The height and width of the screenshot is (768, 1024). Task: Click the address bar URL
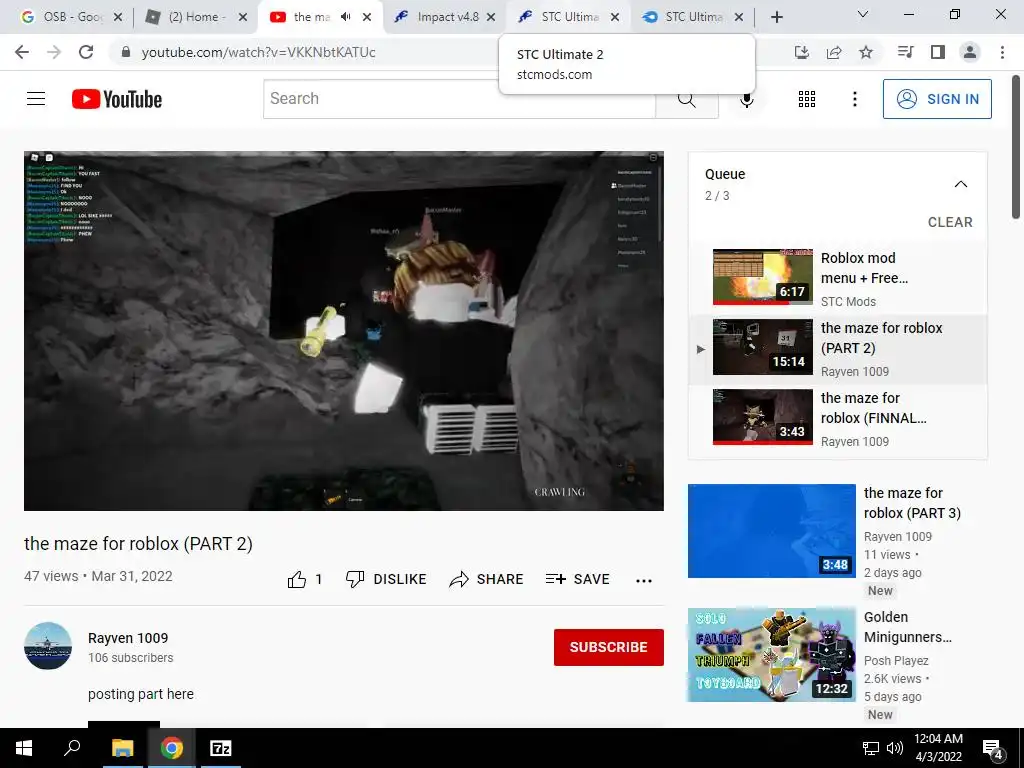pos(259,52)
